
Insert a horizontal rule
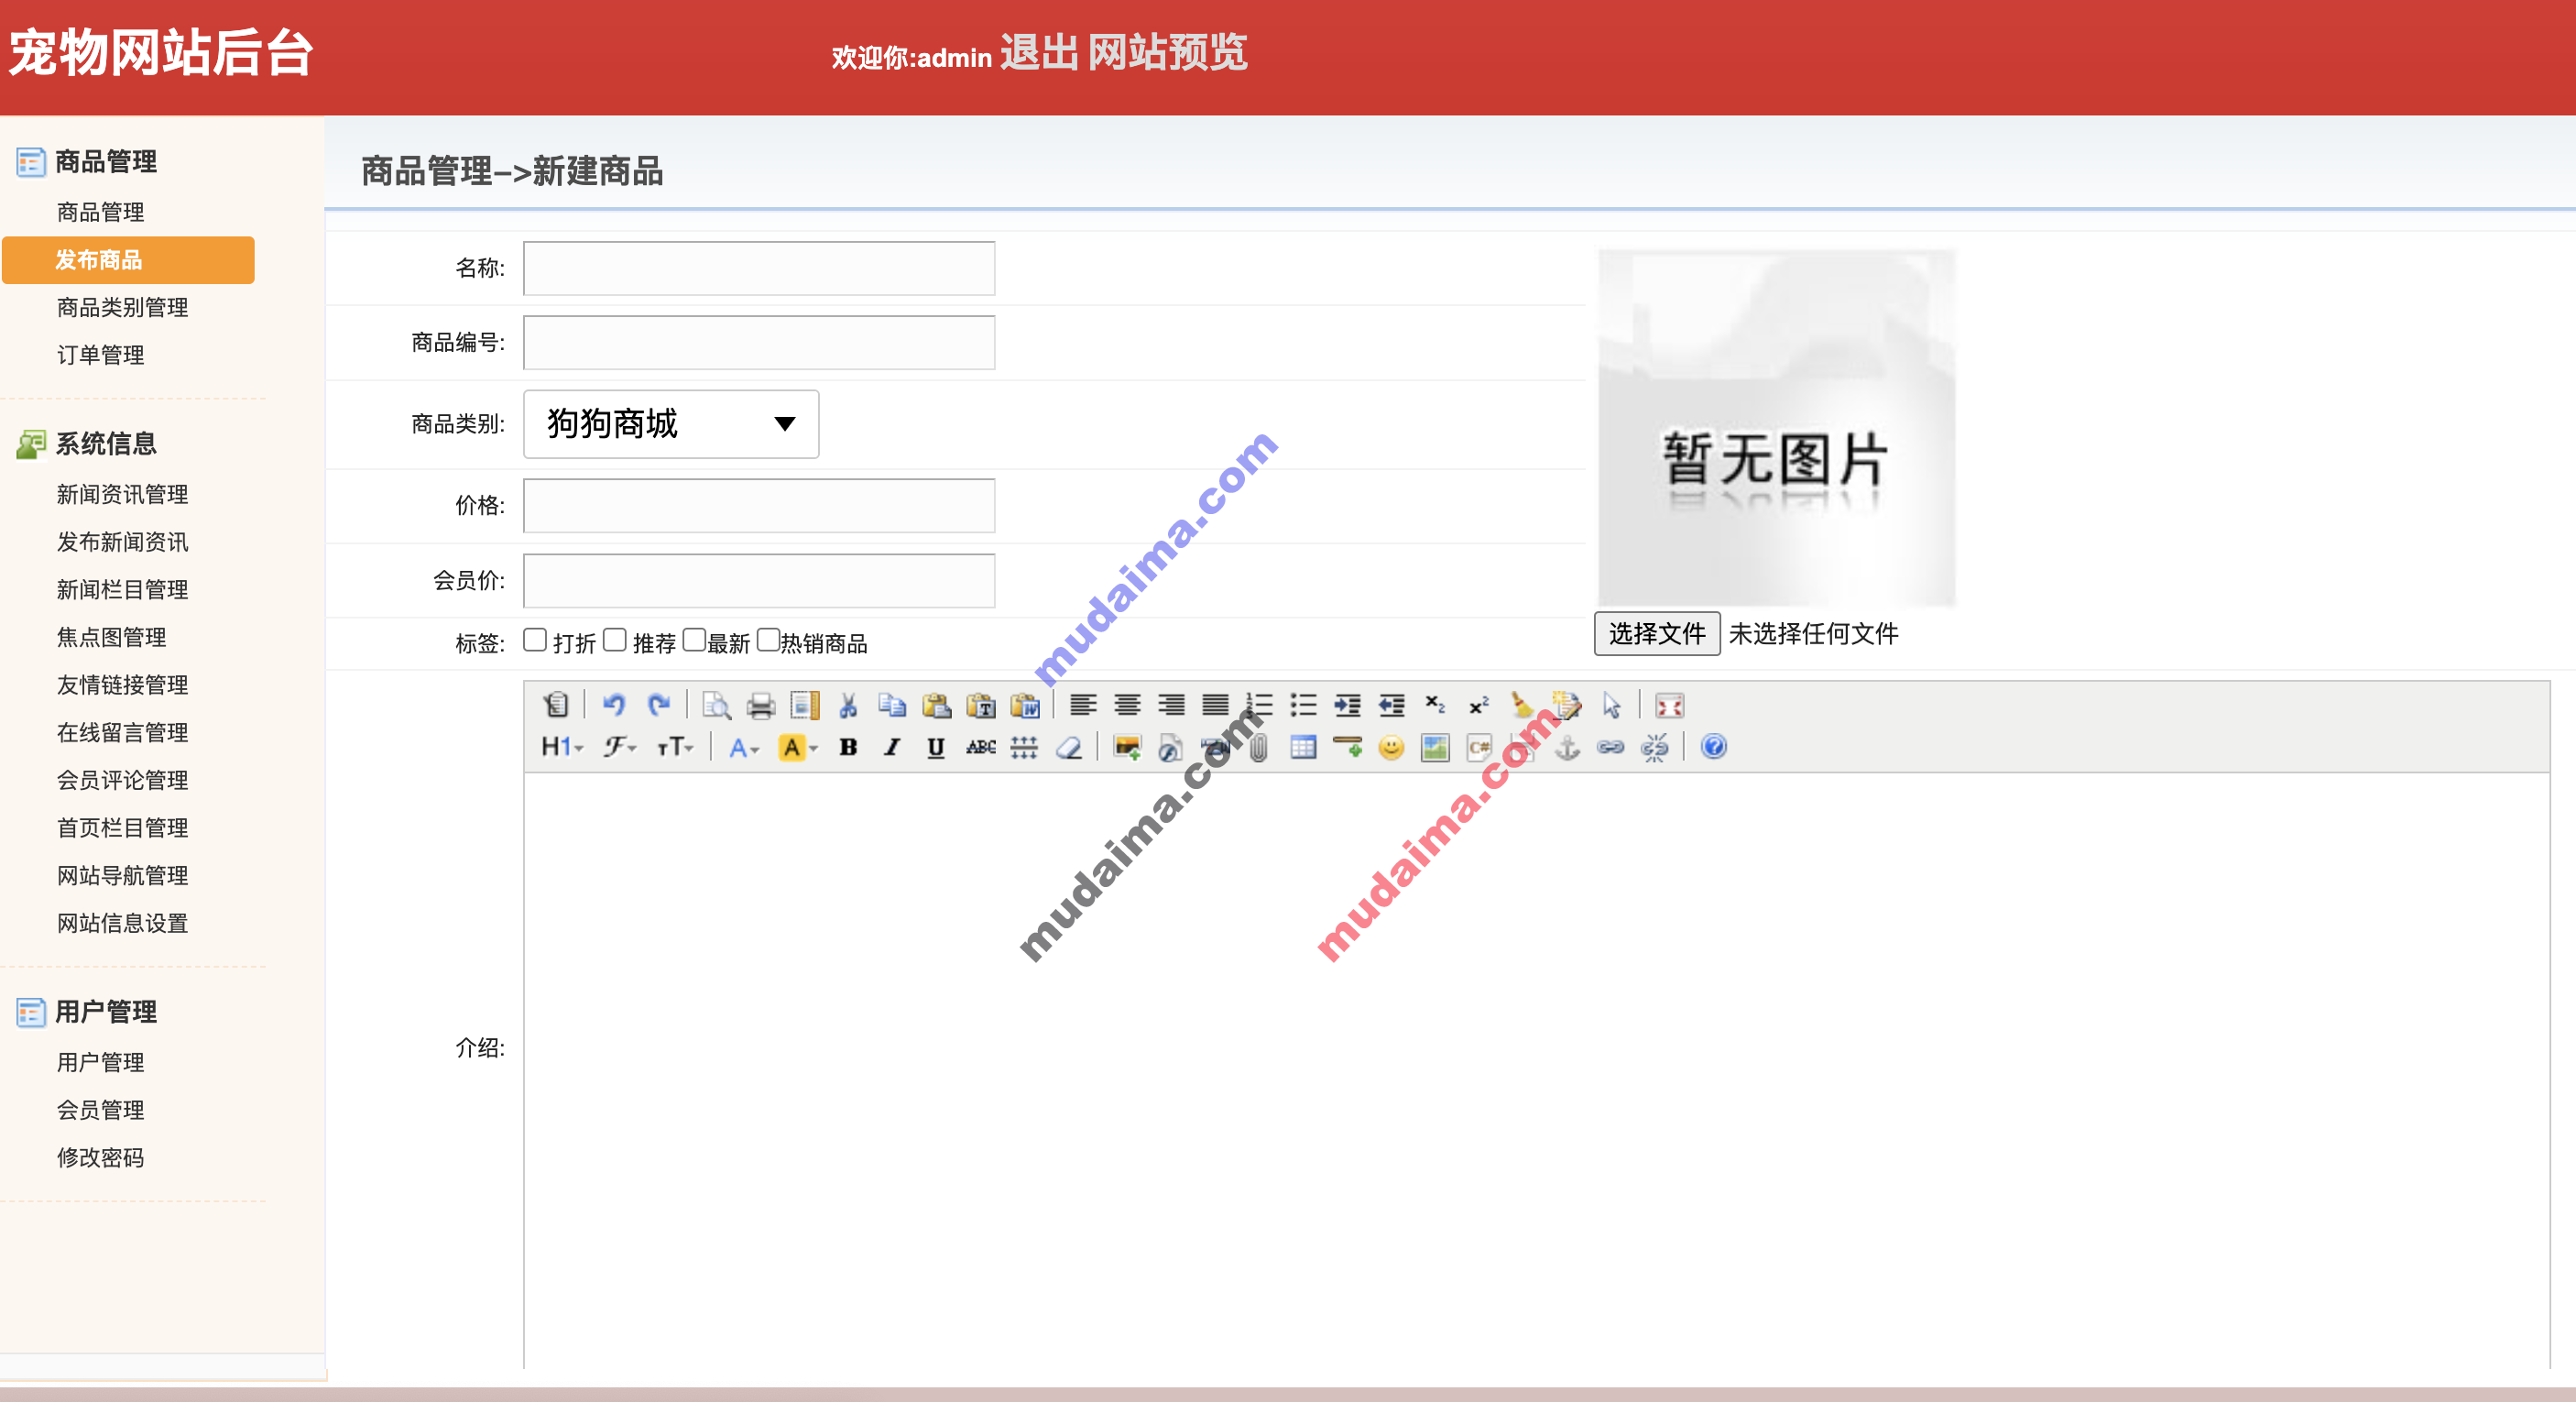[1347, 747]
